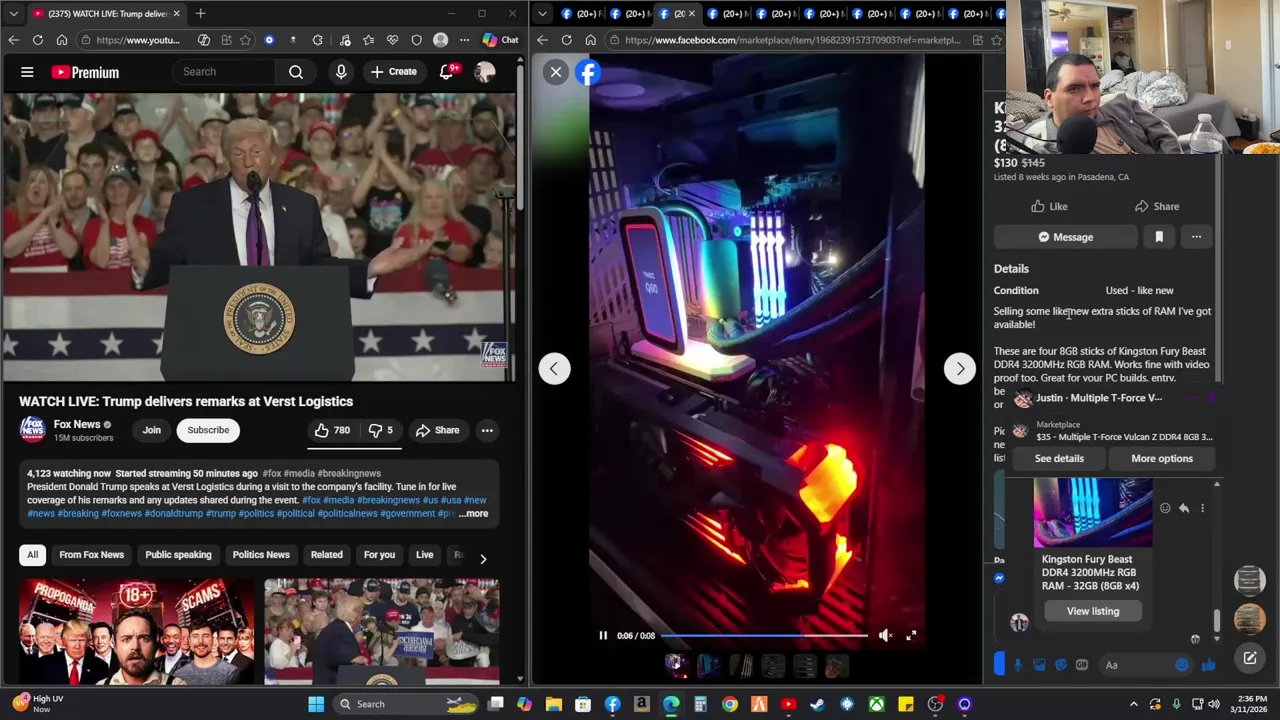The image size is (1280, 720).
Task: Open Edge settings and more menu
Action: pos(464,40)
